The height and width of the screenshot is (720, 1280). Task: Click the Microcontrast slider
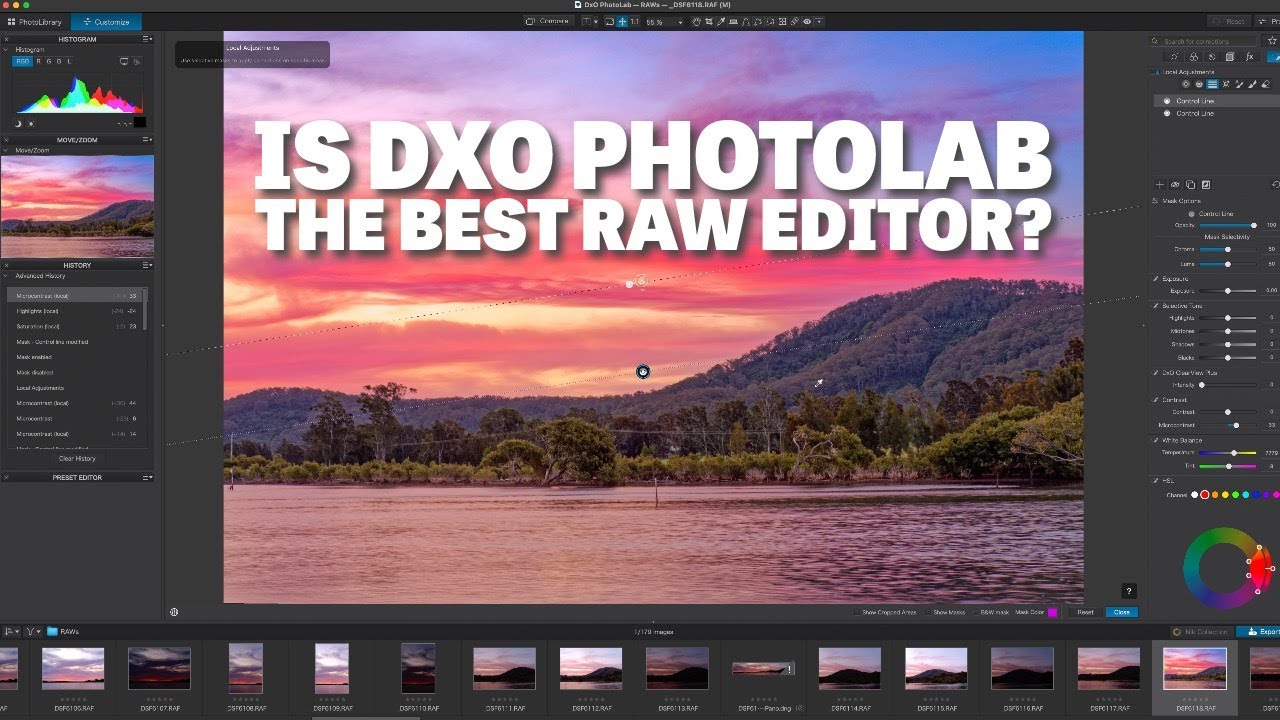click(1228, 425)
